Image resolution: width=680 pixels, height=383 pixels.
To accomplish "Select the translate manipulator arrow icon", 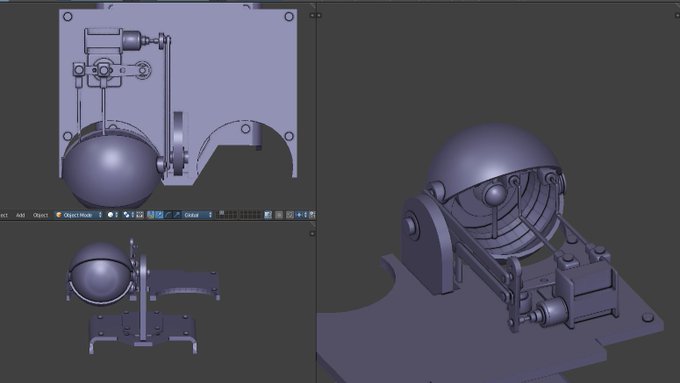I will (159, 215).
